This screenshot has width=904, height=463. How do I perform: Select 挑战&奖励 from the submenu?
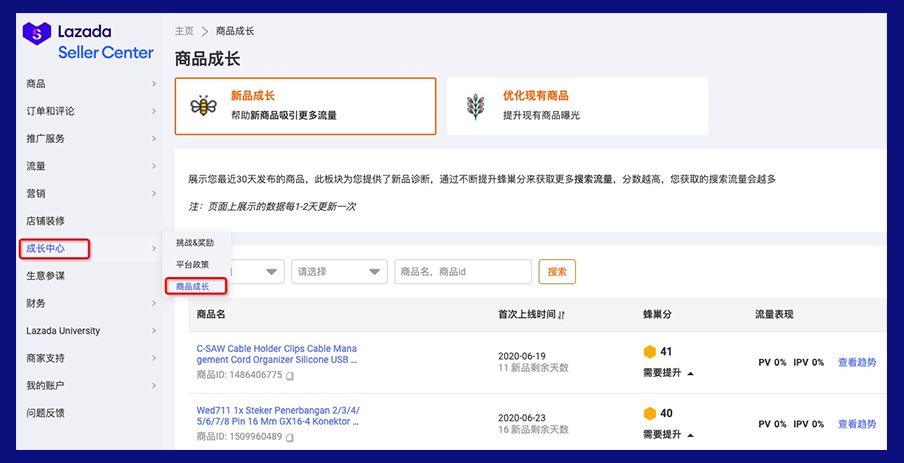pos(195,243)
